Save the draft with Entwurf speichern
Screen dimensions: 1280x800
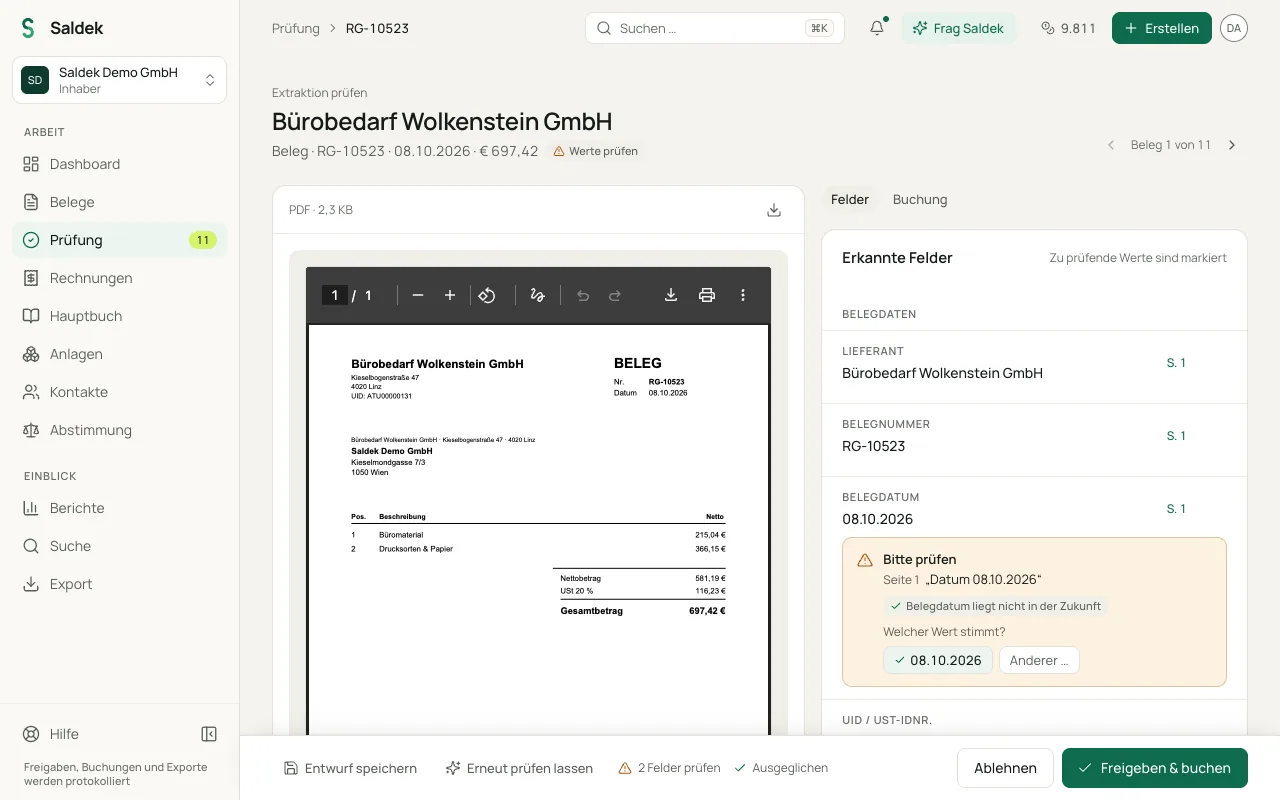(x=350, y=768)
